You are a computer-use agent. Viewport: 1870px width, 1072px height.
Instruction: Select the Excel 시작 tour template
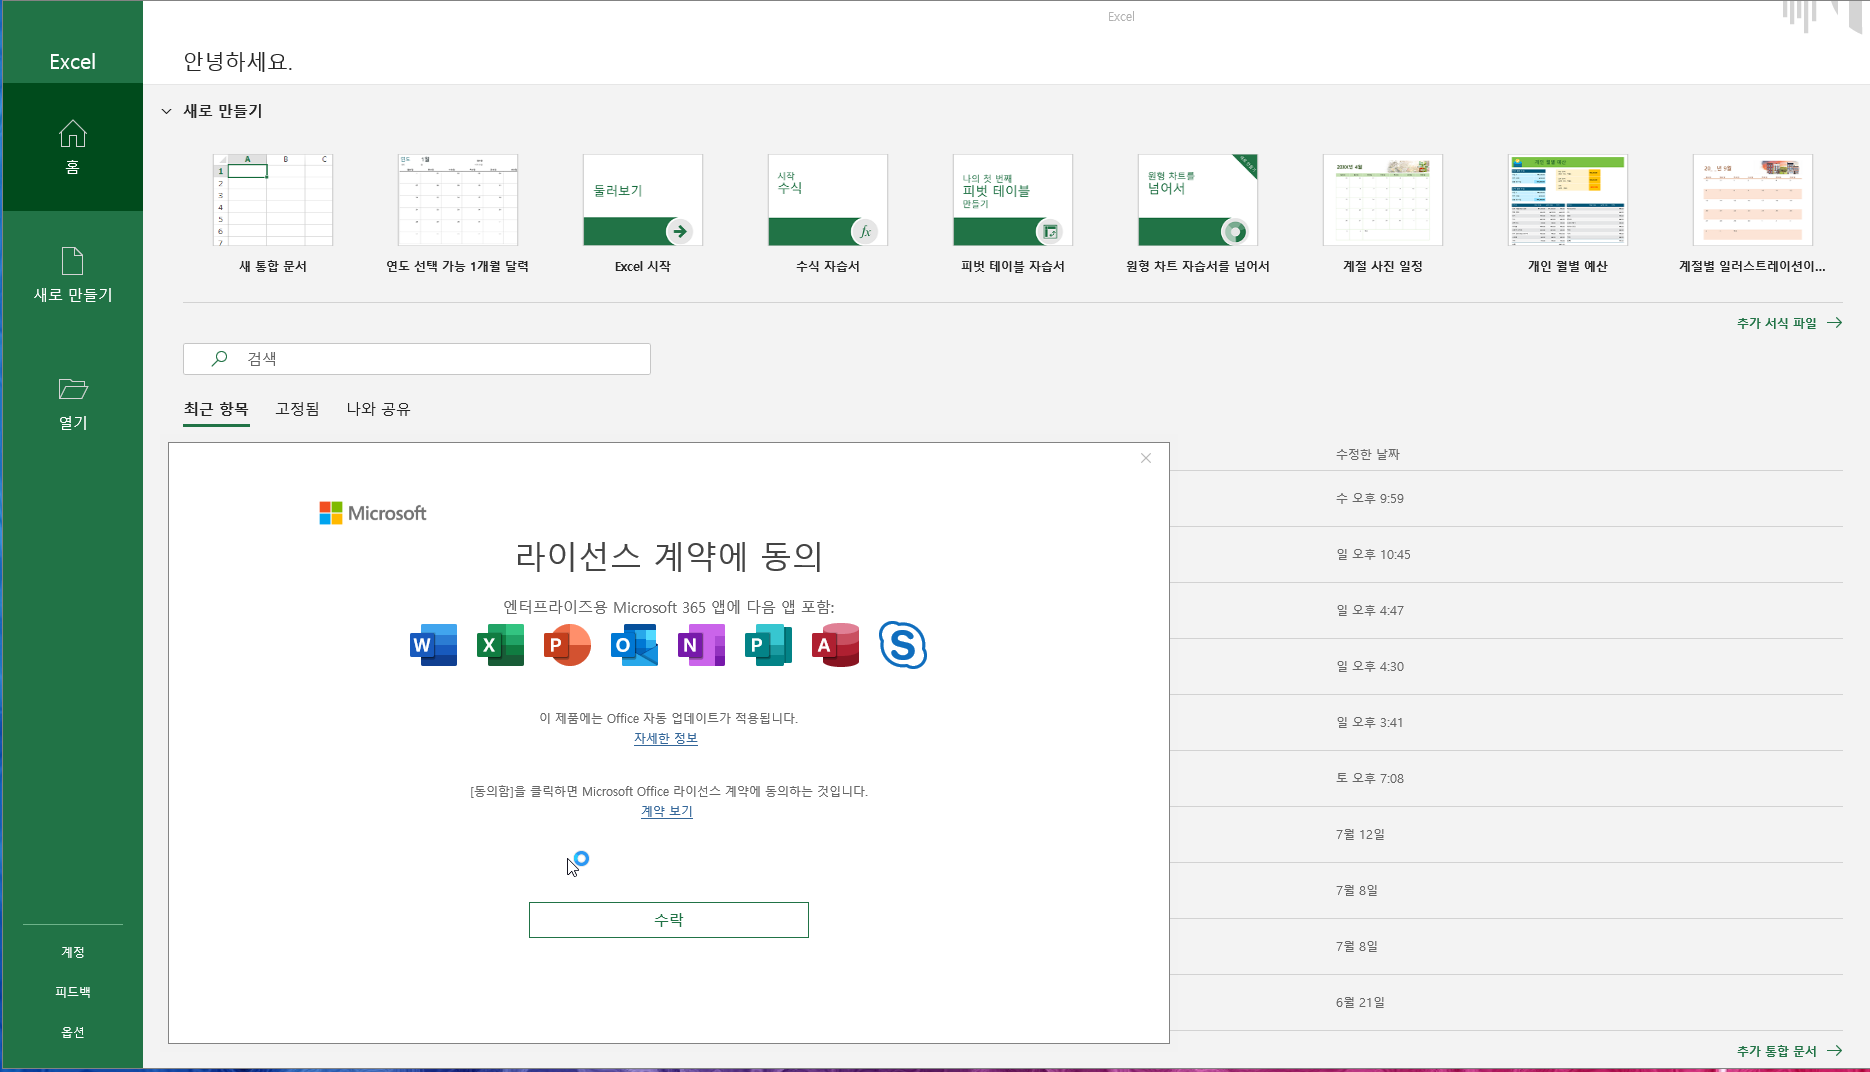(x=643, y=214)
